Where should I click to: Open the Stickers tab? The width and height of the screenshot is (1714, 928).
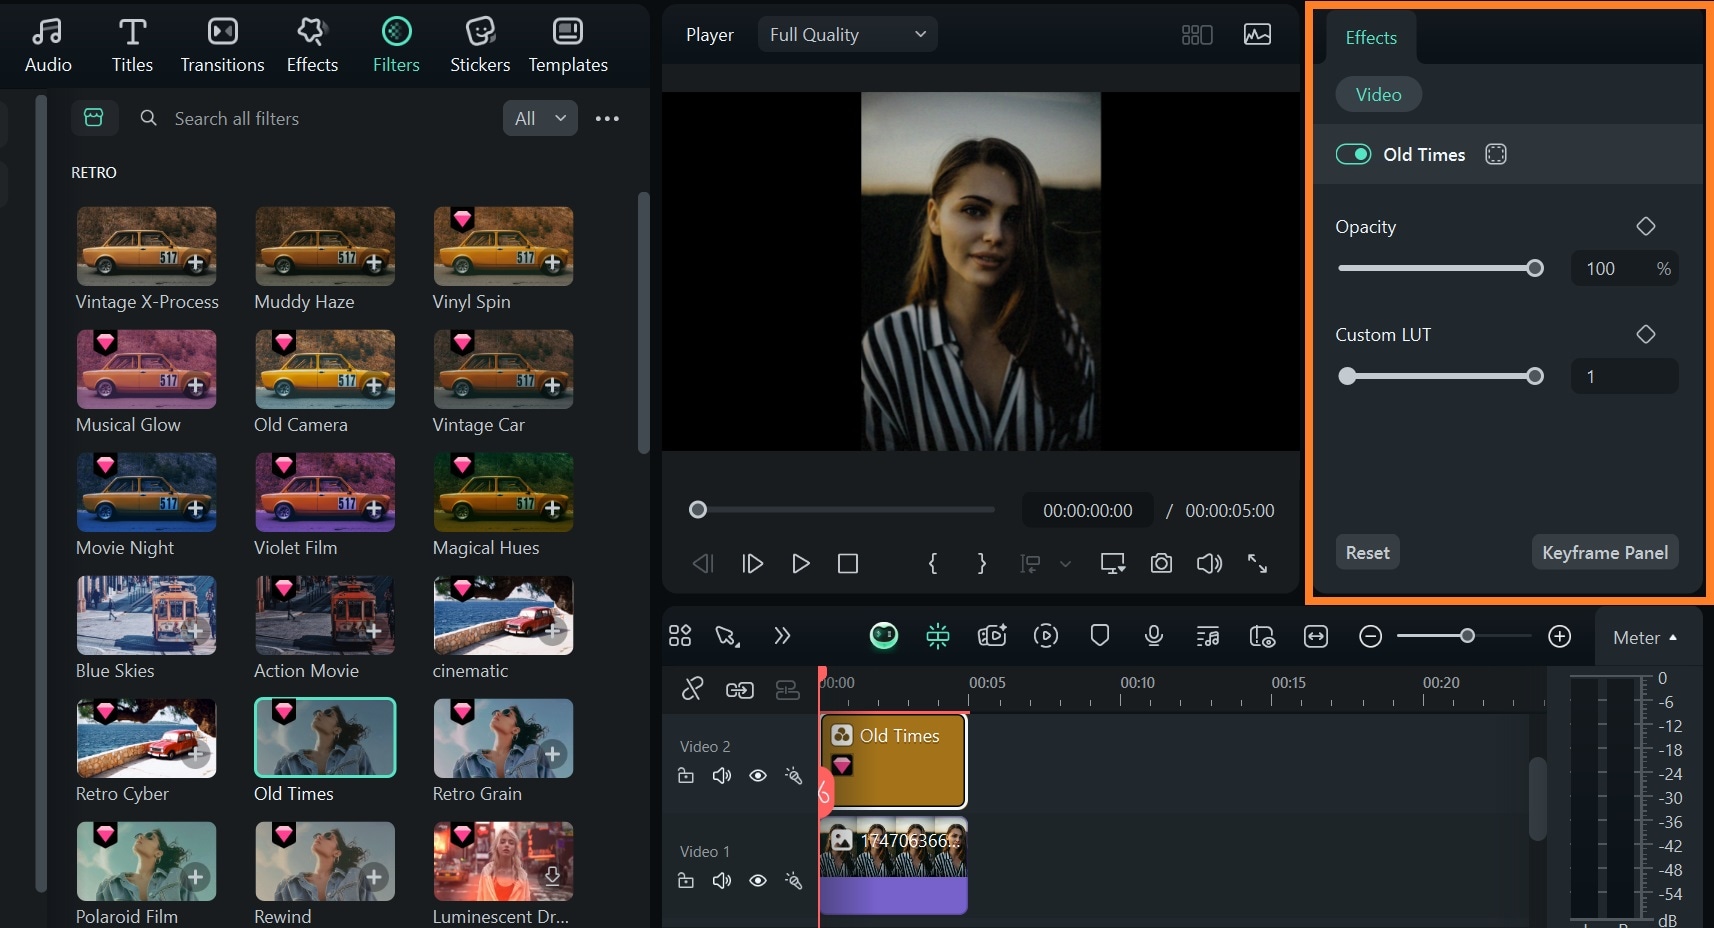click(x=480, y=46)
